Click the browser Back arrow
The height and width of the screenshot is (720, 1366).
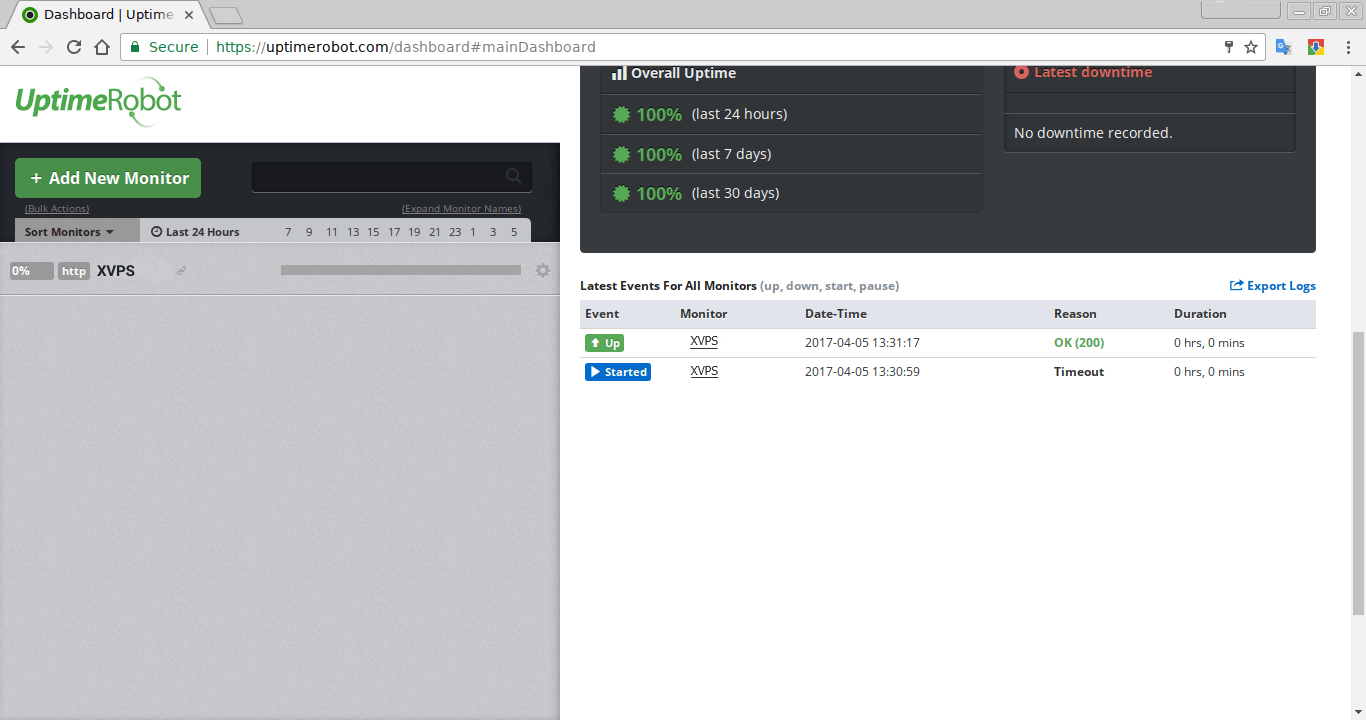pos(18,47)
